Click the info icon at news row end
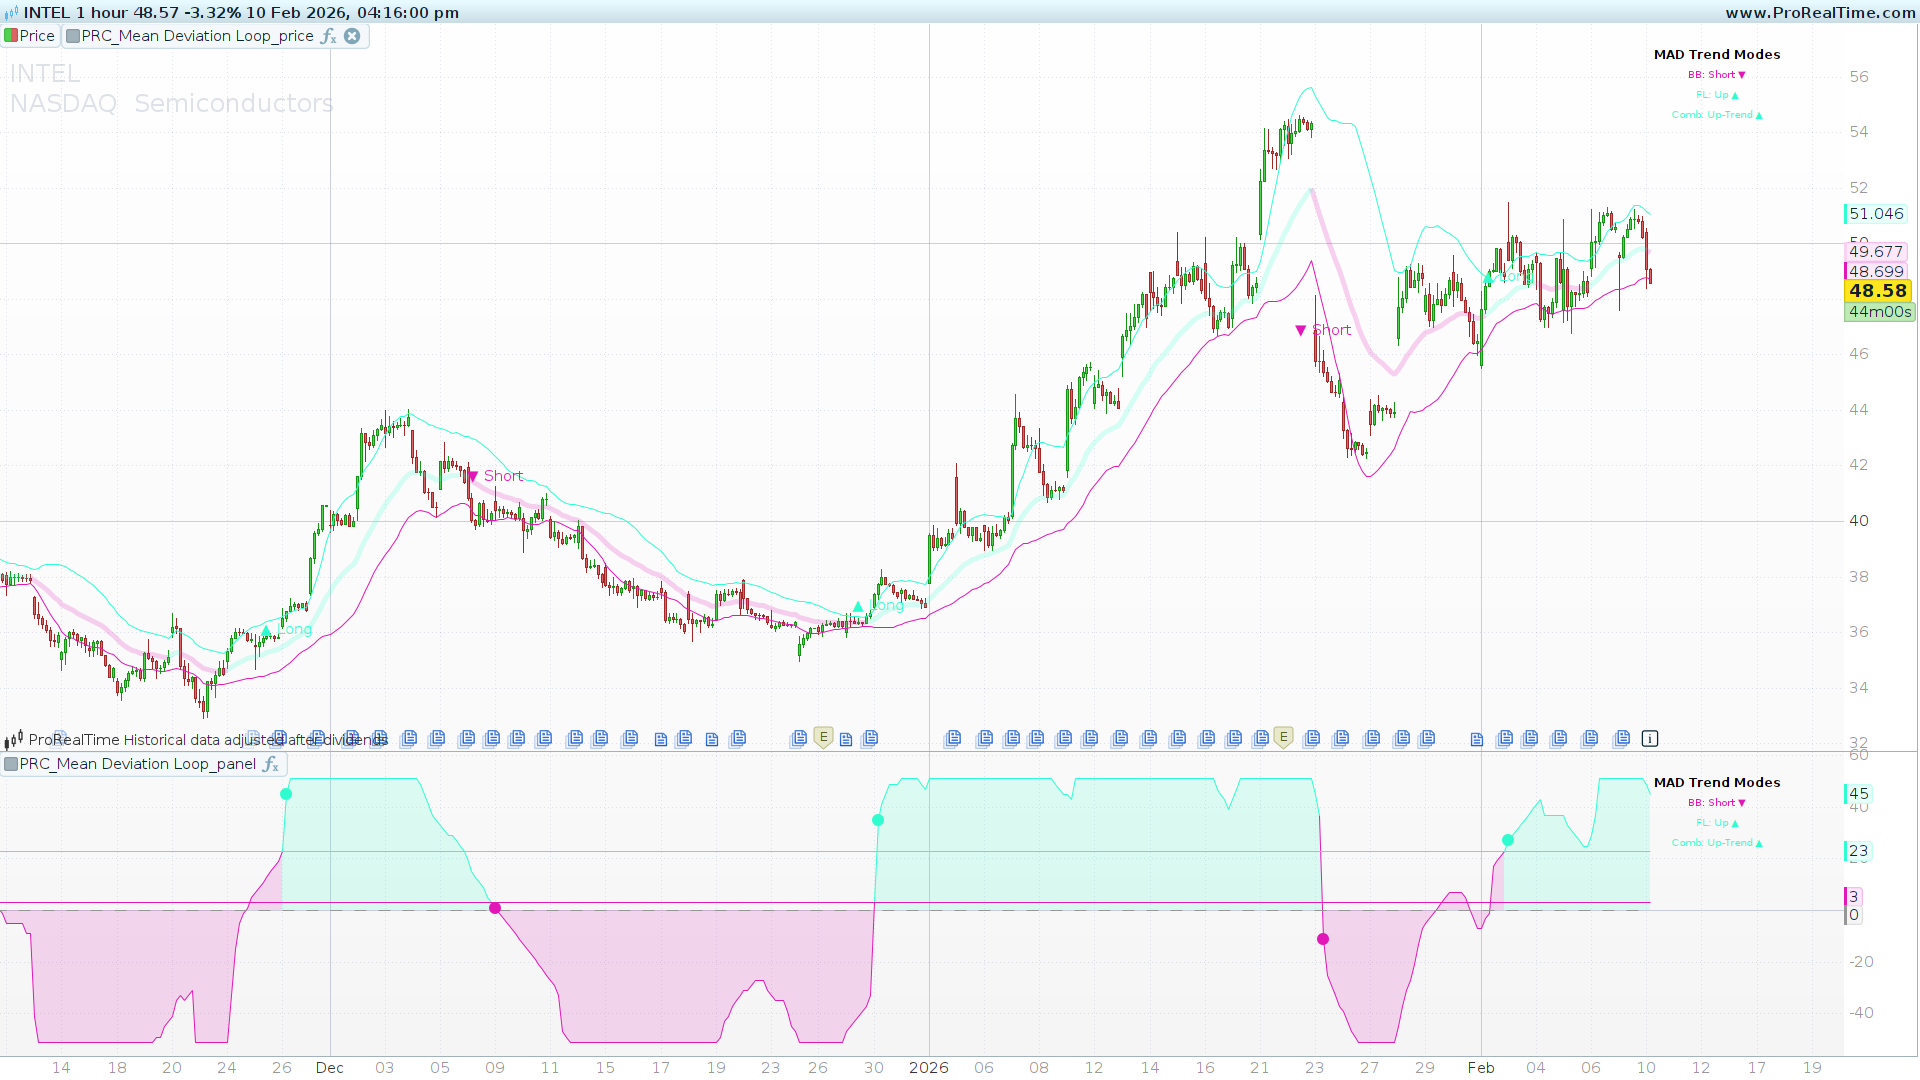The height and width of the screenshot is (1080, 1920). (x=1650, y=739)
